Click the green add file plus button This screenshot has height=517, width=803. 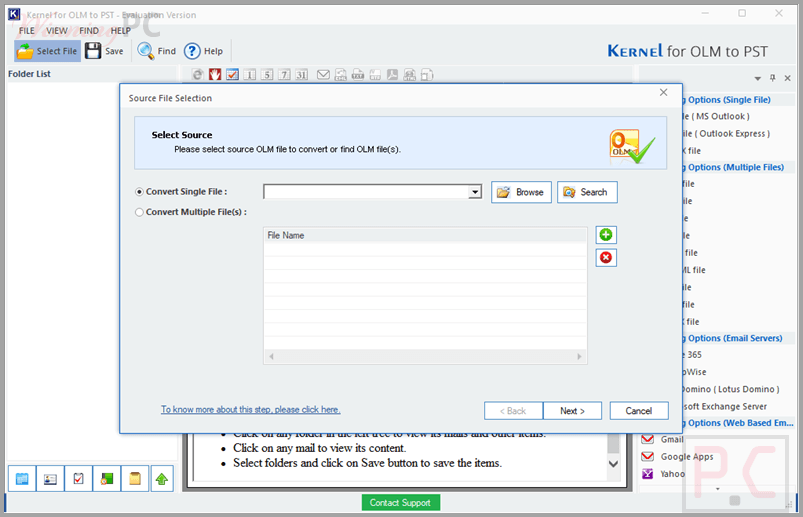606,235
